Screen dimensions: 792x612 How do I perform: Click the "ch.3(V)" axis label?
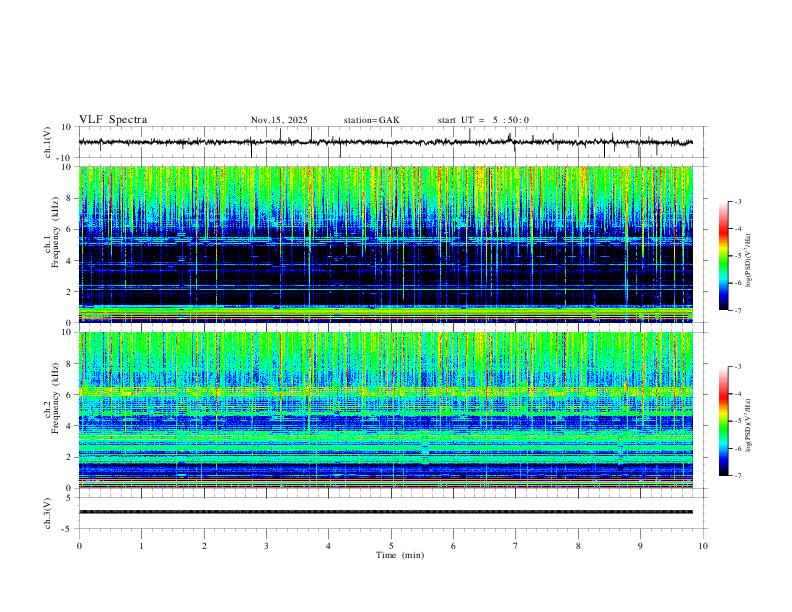pyautogui.click(x=48, y=514)
